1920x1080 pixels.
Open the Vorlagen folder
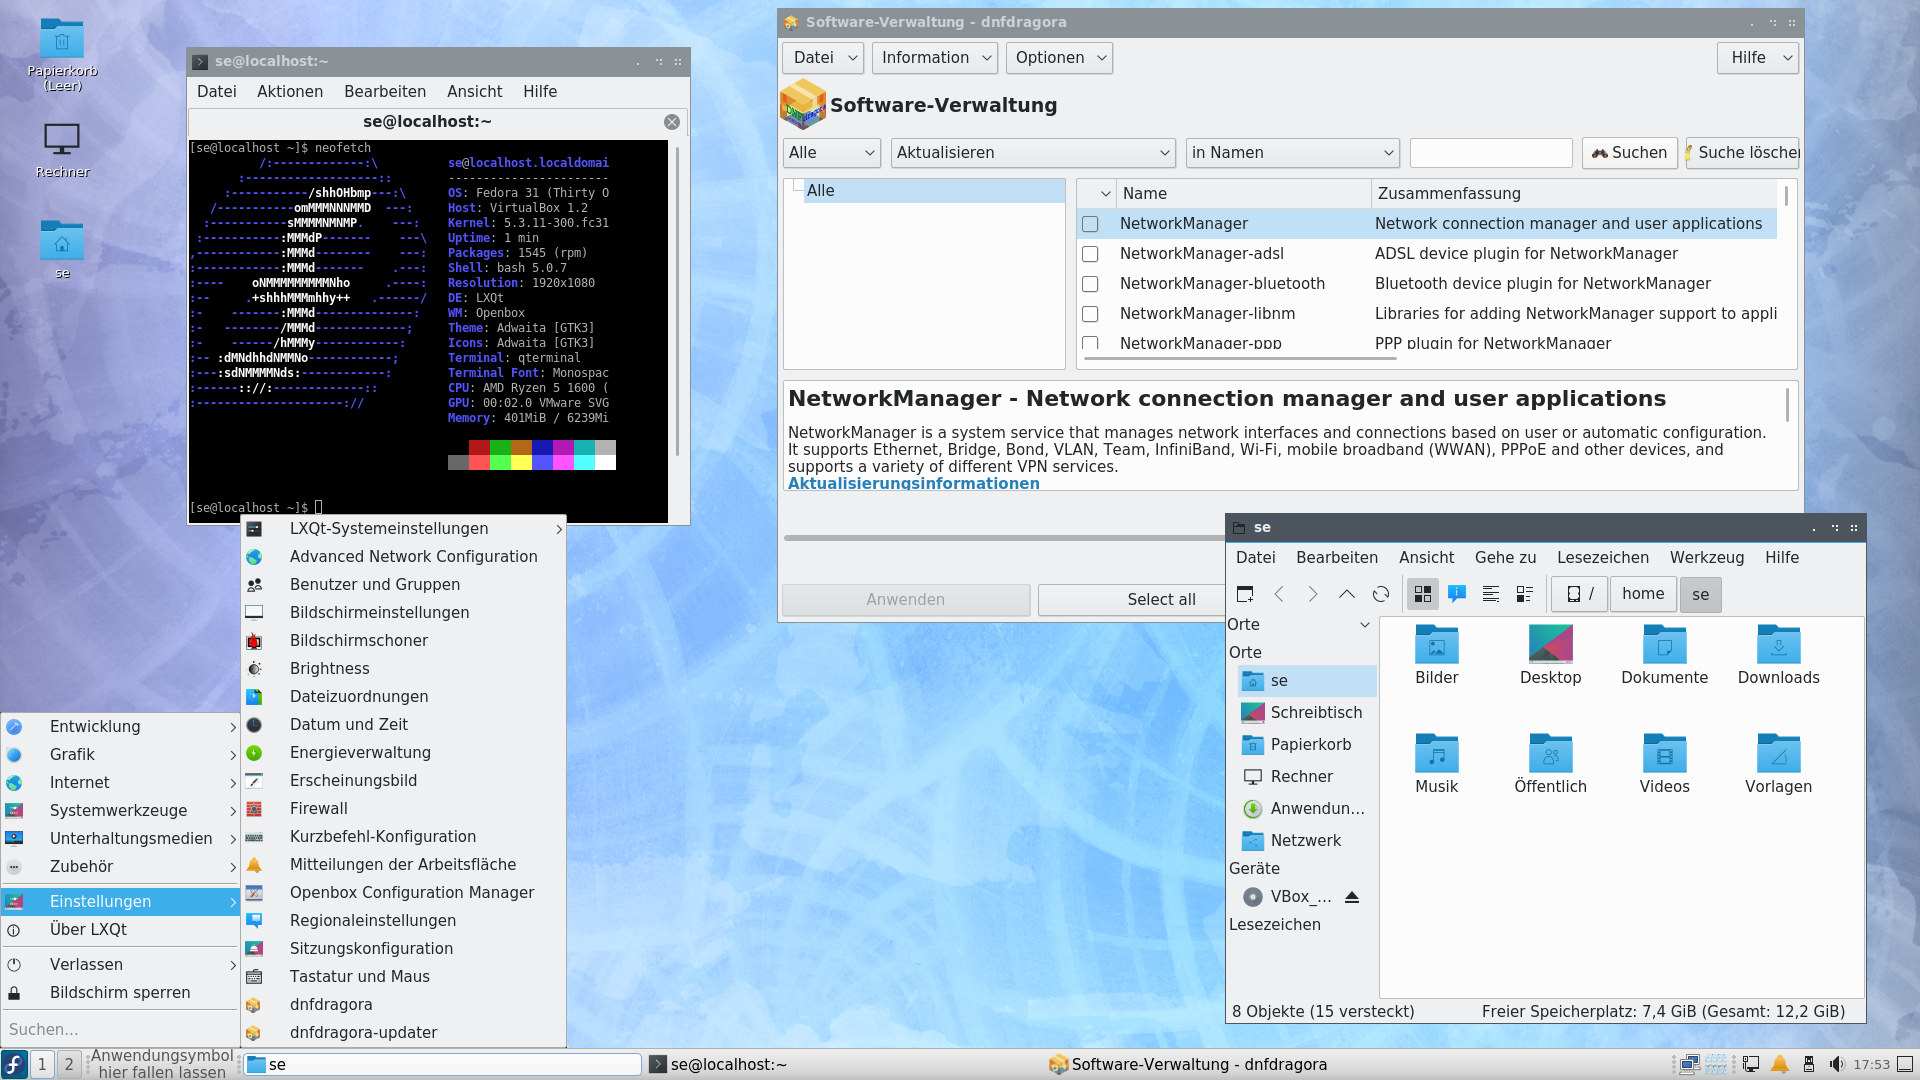click(x=1779, y=764)
